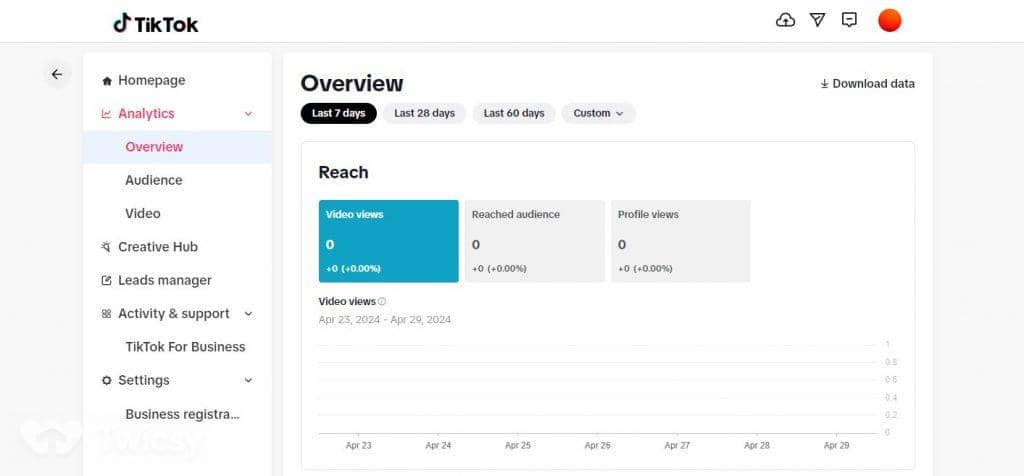Open the Custom date range dropdown
The height and width of the screenshot is (476, 1024).
598,113
